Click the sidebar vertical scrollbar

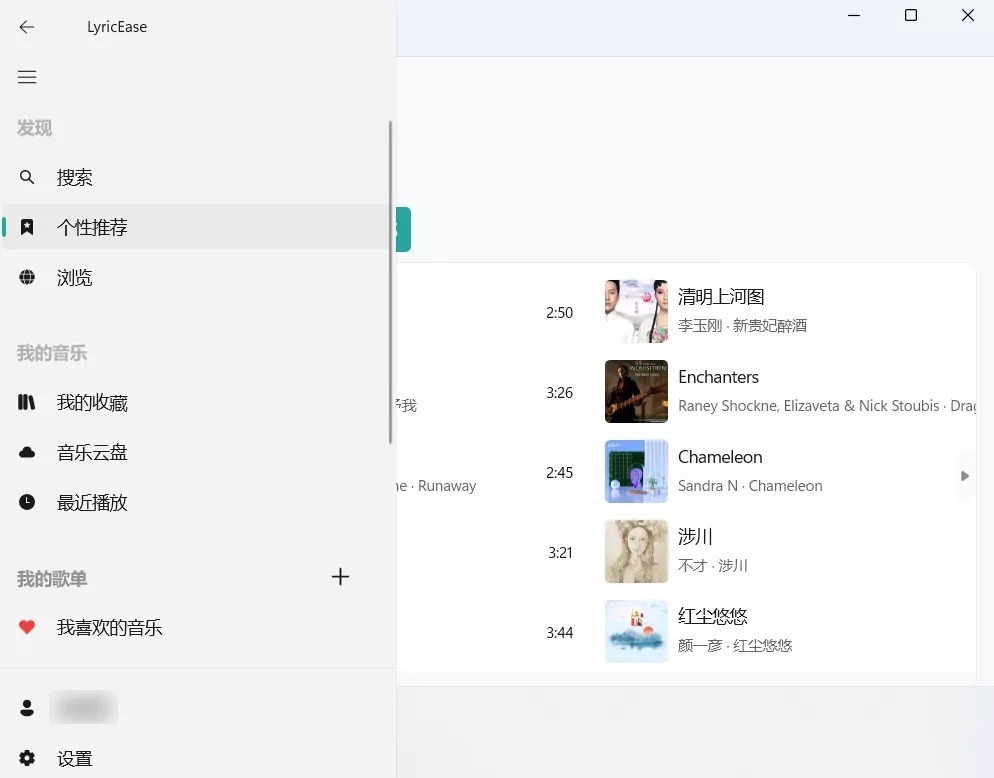390,282
